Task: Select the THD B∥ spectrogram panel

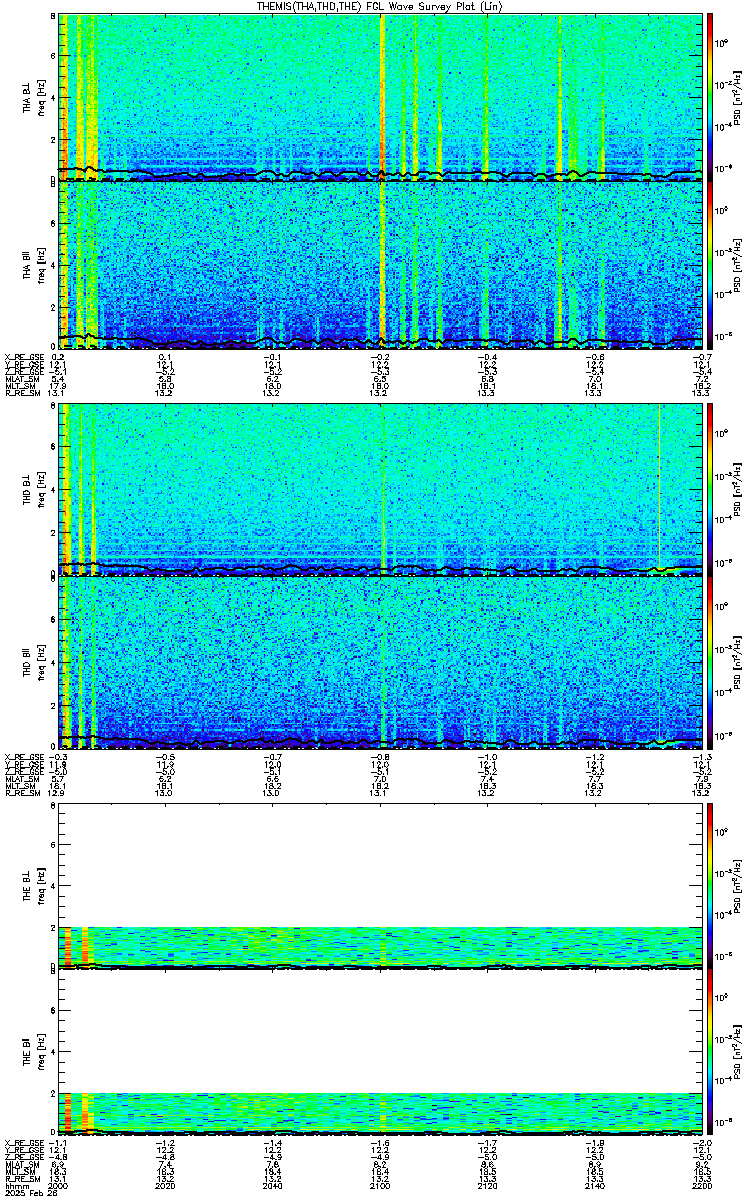Action: coord(380,664)
